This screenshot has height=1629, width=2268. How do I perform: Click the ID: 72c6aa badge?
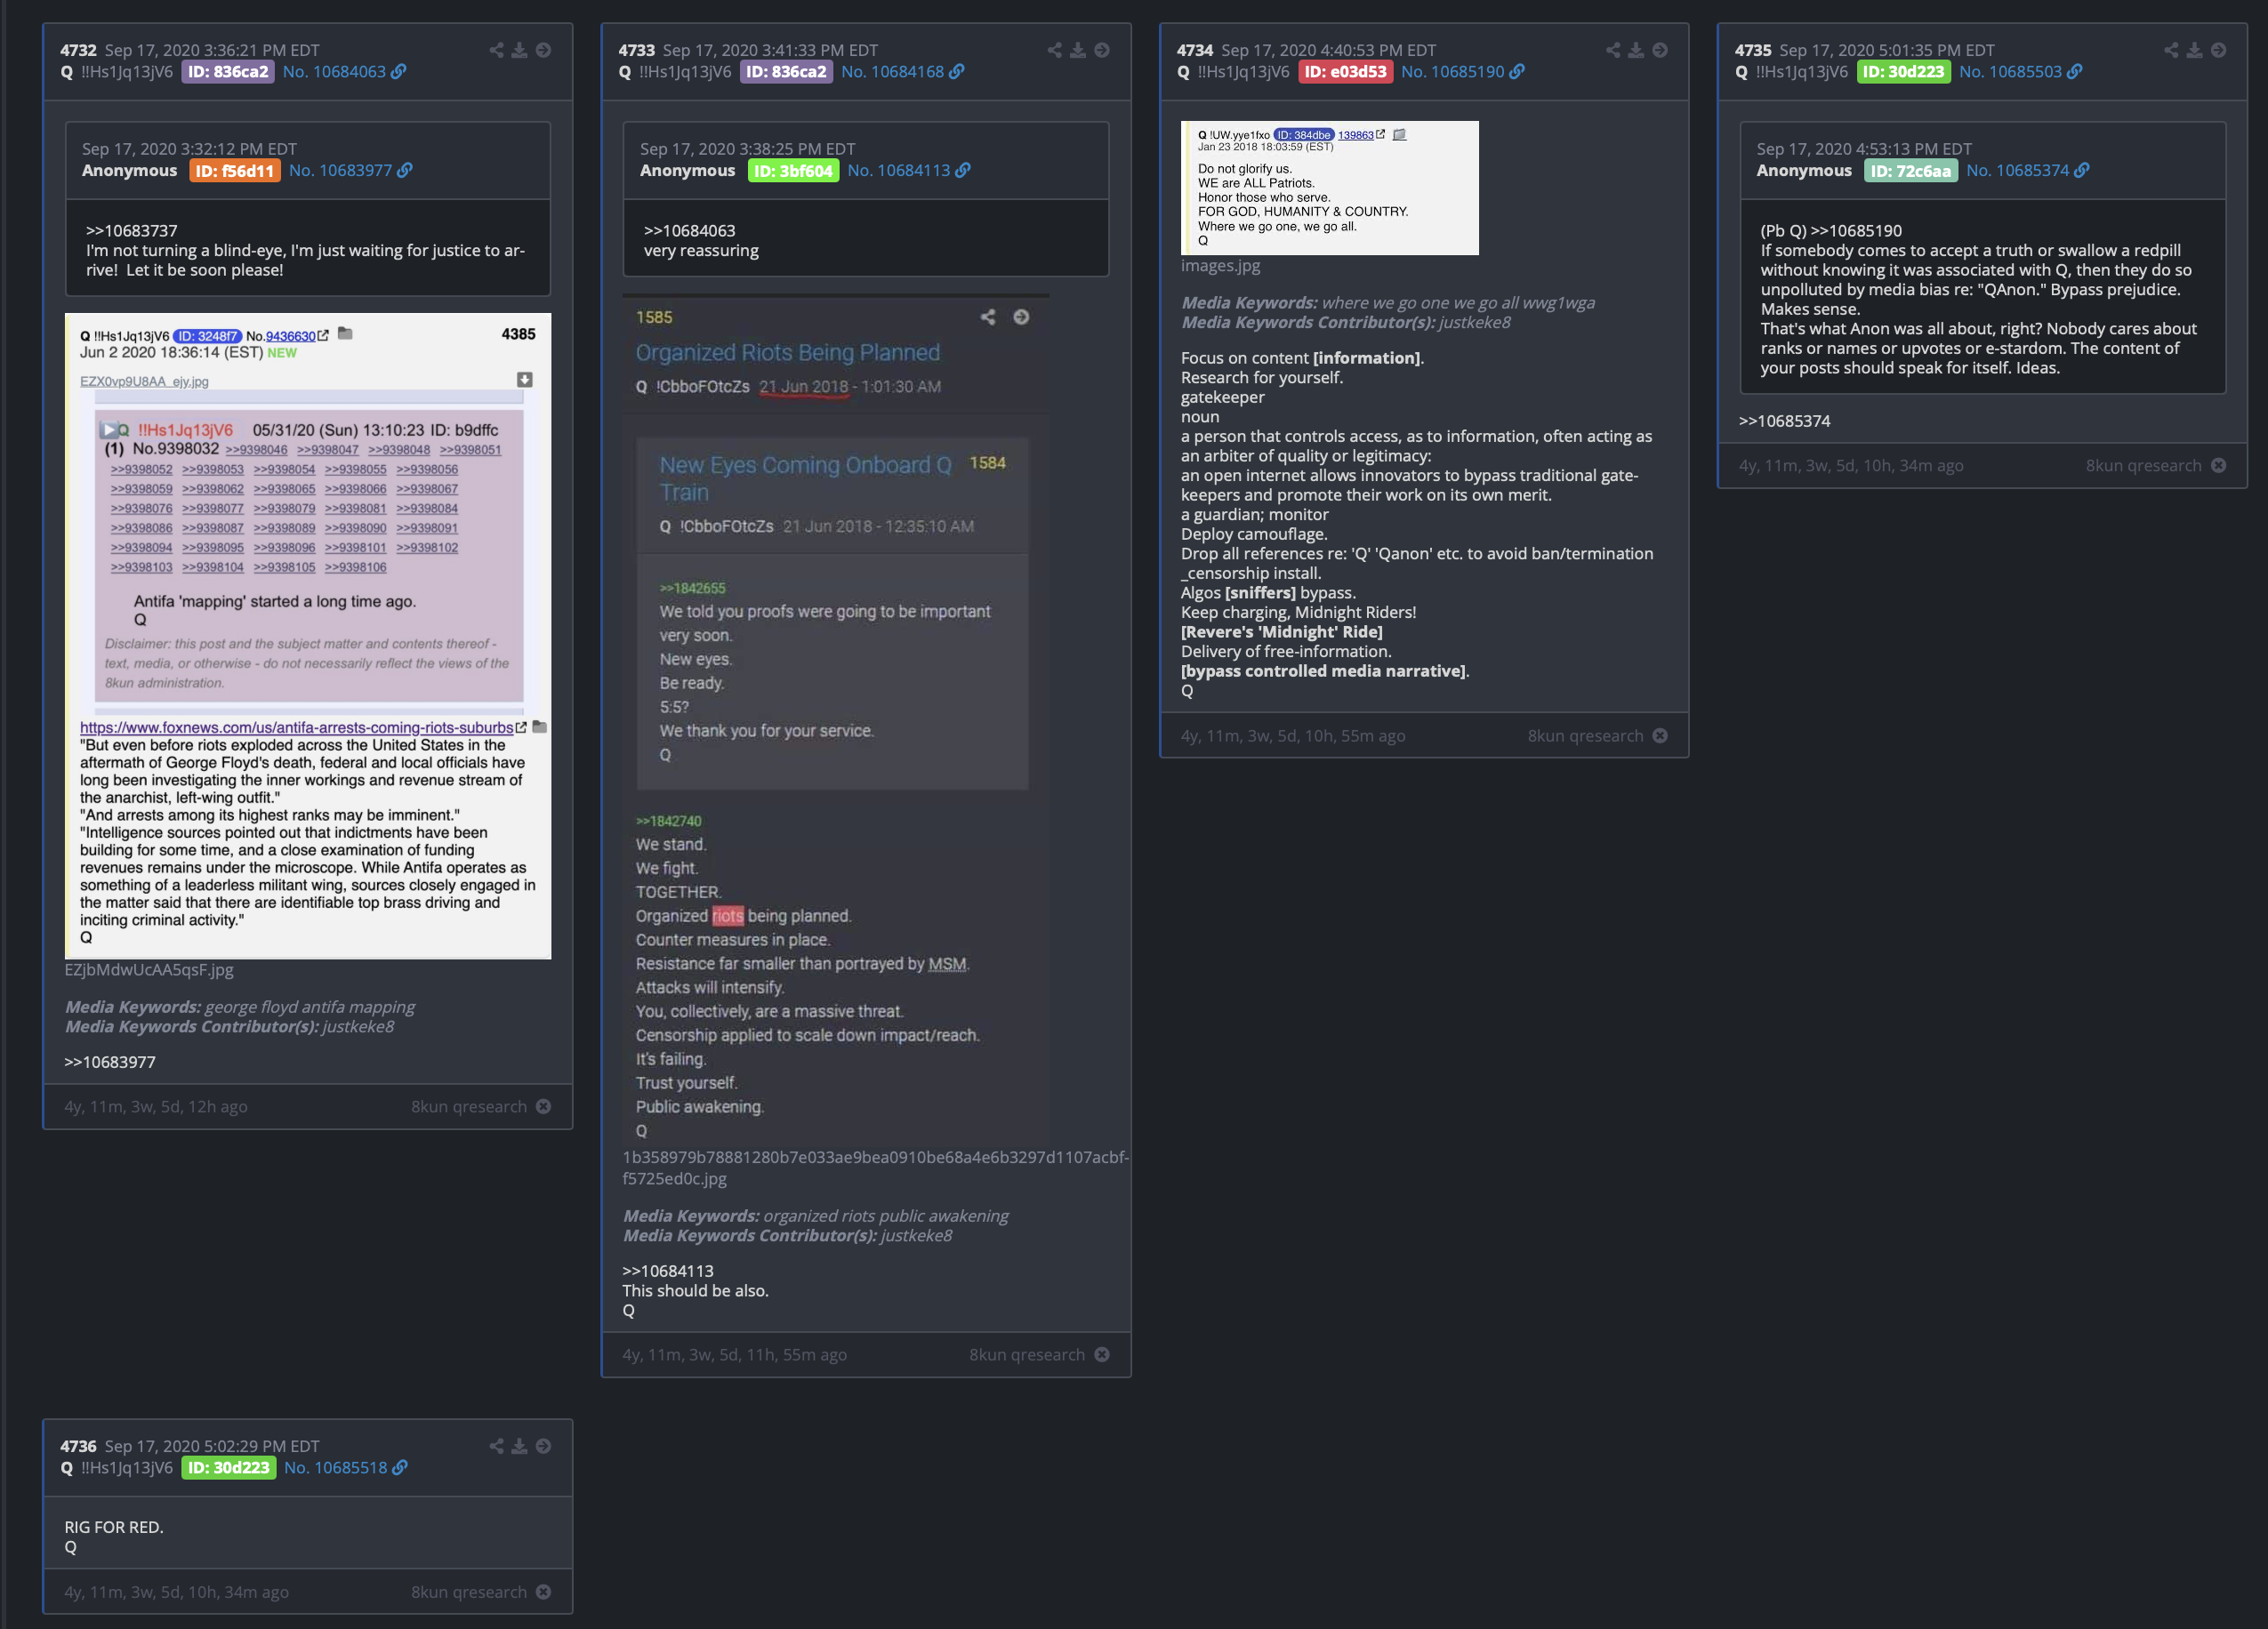coord(1910,171)
